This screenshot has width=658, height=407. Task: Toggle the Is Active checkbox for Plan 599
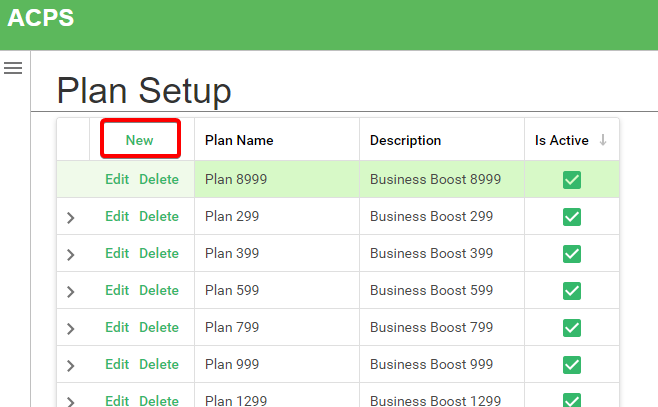(572, 291)
